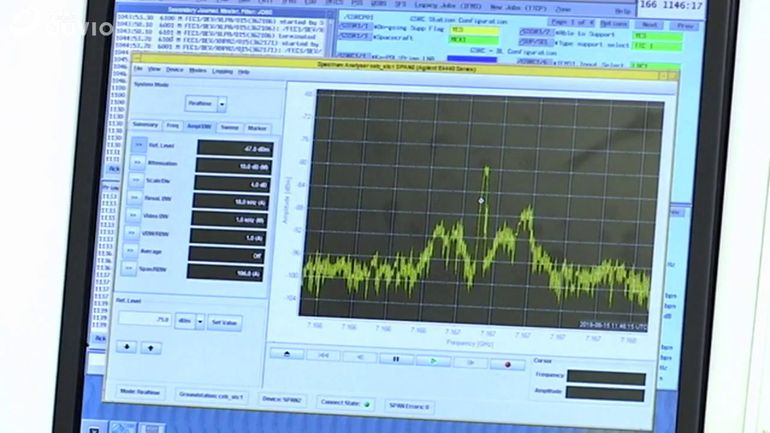Click the eject button in playback bar
The width and height of the screenshot is (770, 433).
pos(287,355)
